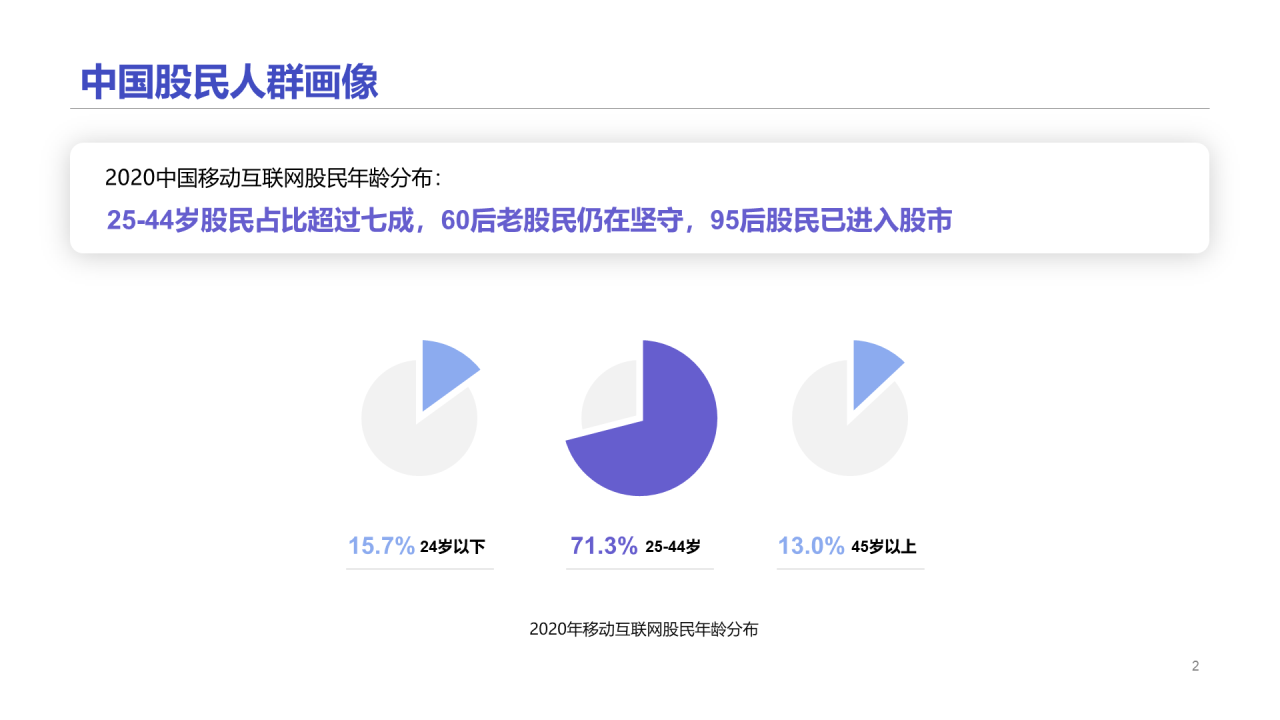1280x720 pixels.
Task: Click the underline beneath the 13.0% label
Action: click(850, 569)
